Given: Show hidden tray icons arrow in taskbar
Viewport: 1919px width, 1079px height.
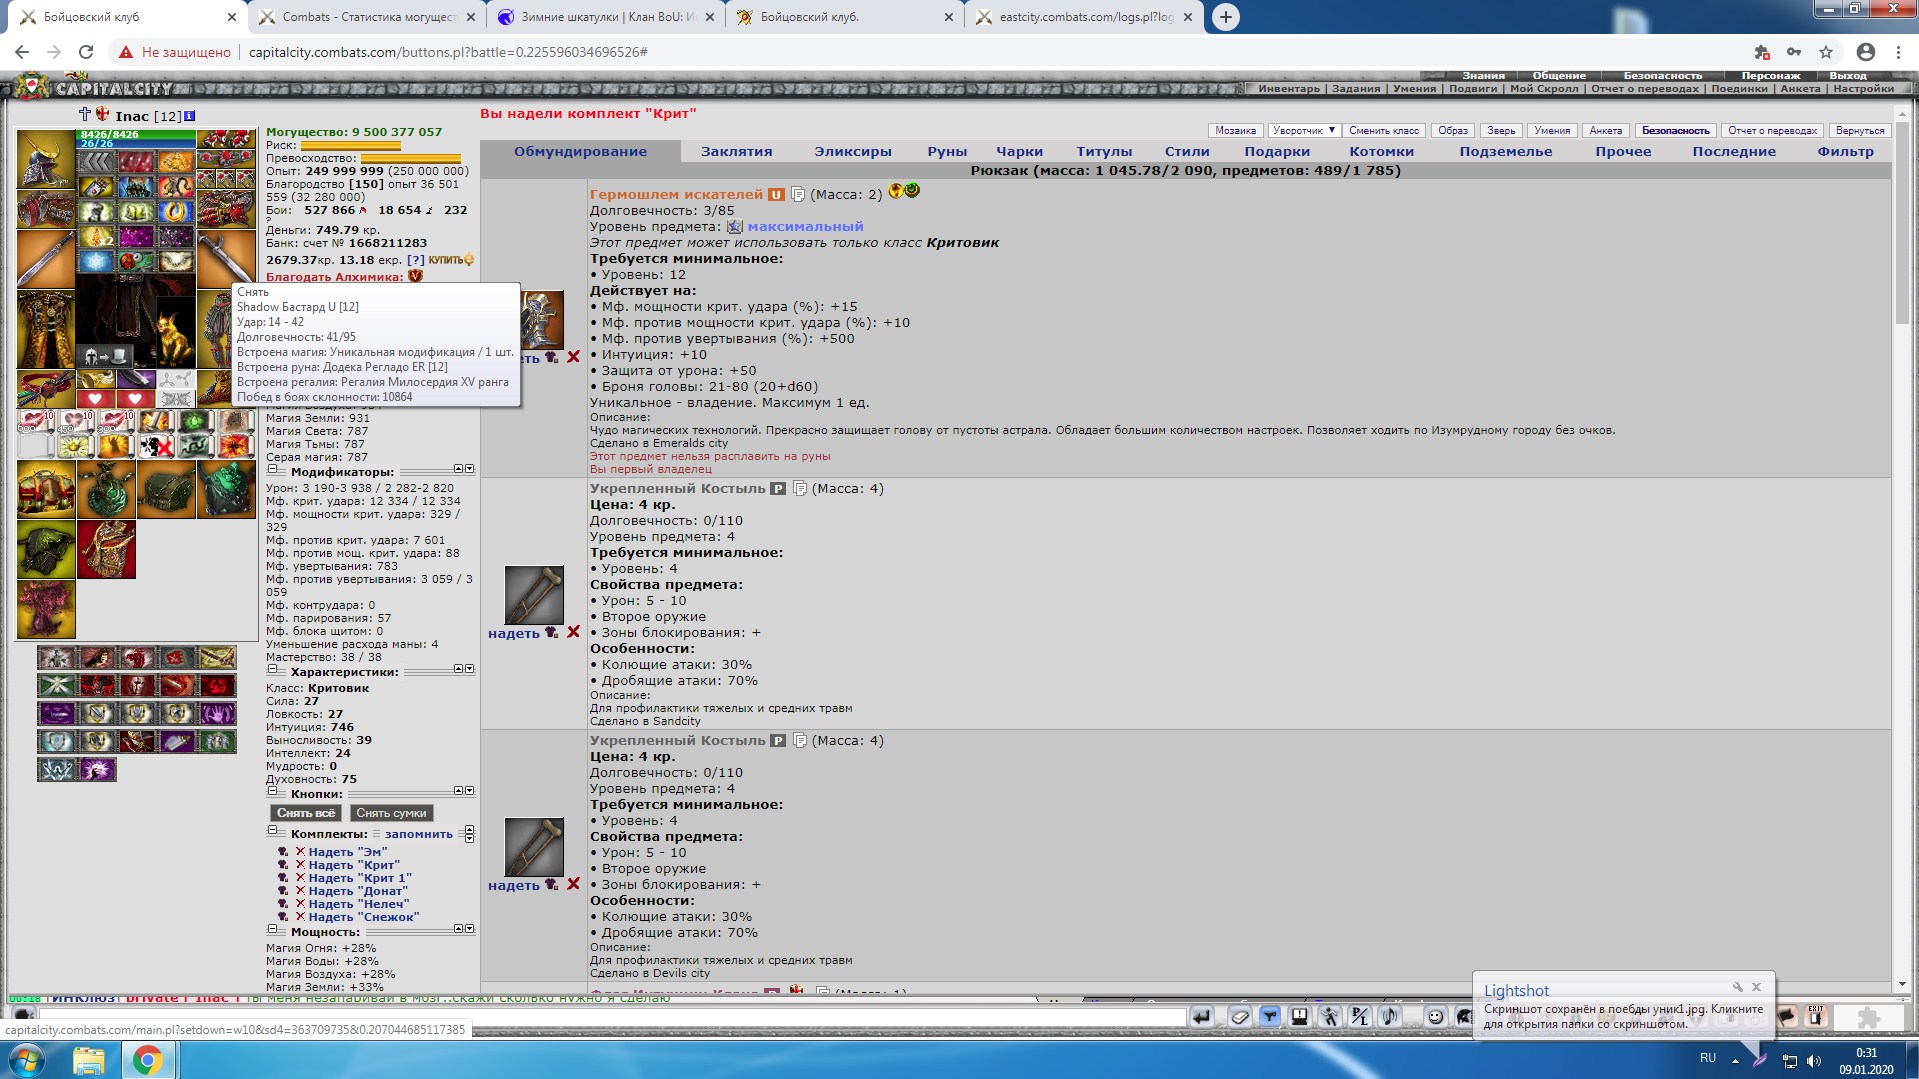Looking at the screenshot, I should coord(1735,1059).
